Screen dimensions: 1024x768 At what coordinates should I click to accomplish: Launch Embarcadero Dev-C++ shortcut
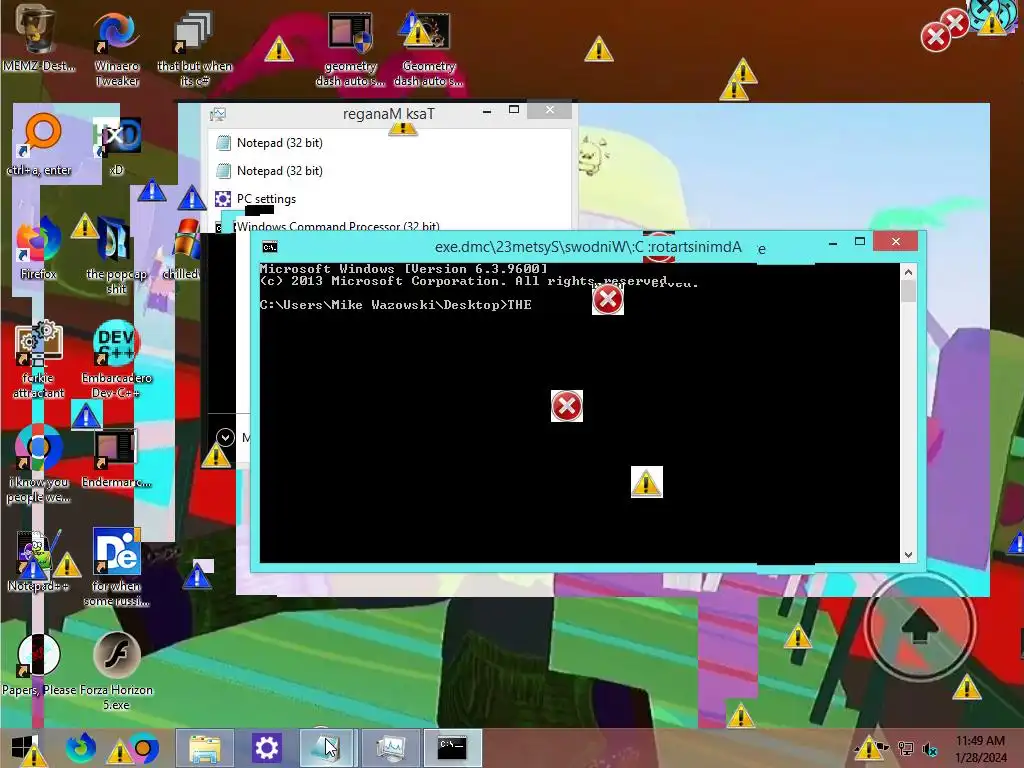pos(117,359)
